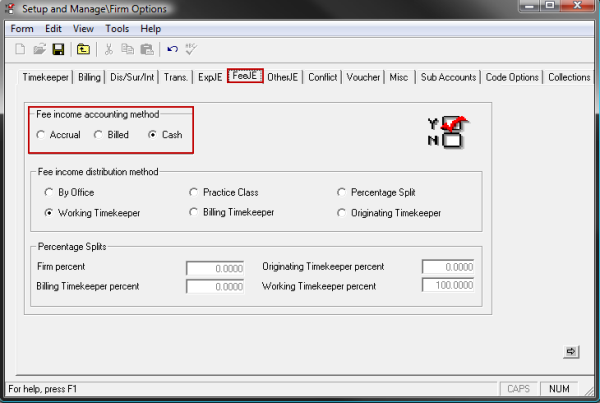Click the Undo arrow icon
This screenshot has height=403, width=600.
point(173,49)
